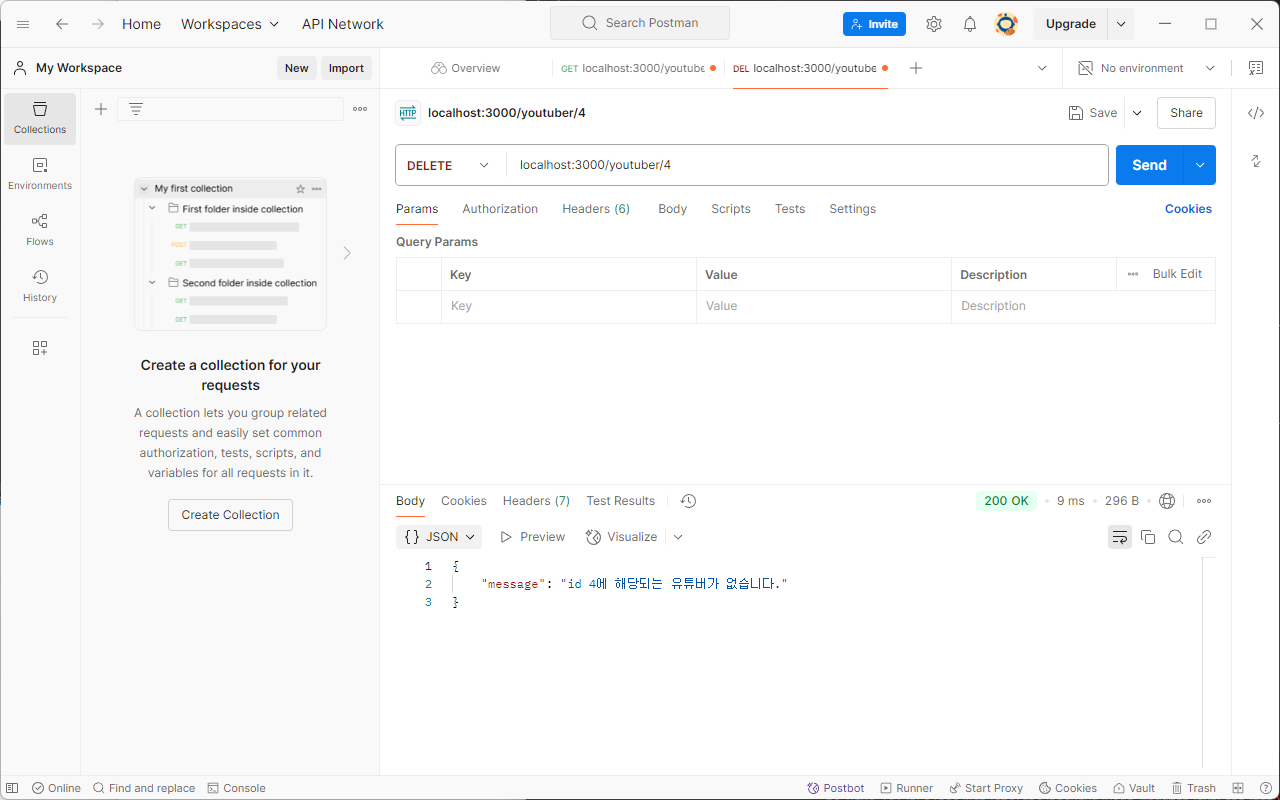Click the Import button
Viewport: 1280px width, 800px height.
tap(346, 68)
